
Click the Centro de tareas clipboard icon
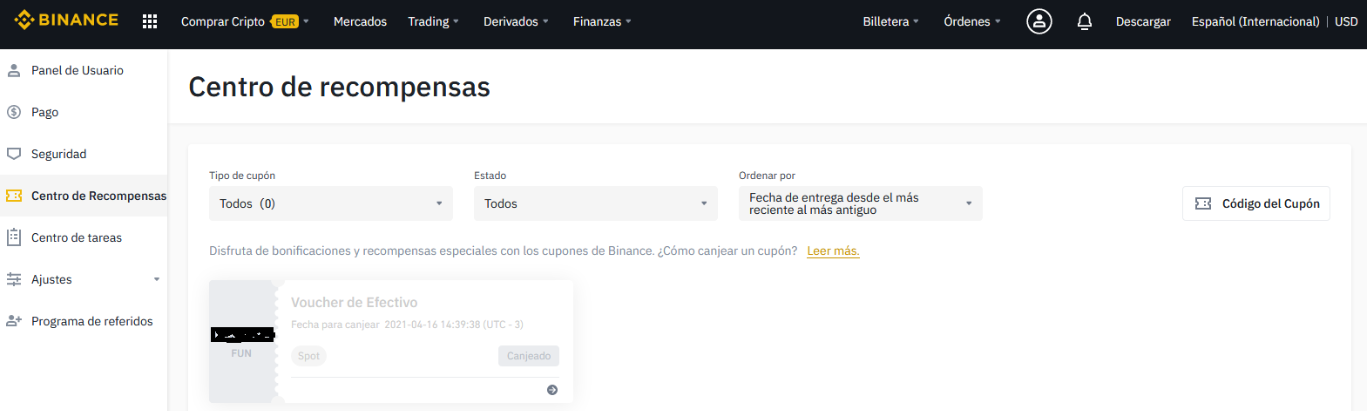click(x=14, y=237)
